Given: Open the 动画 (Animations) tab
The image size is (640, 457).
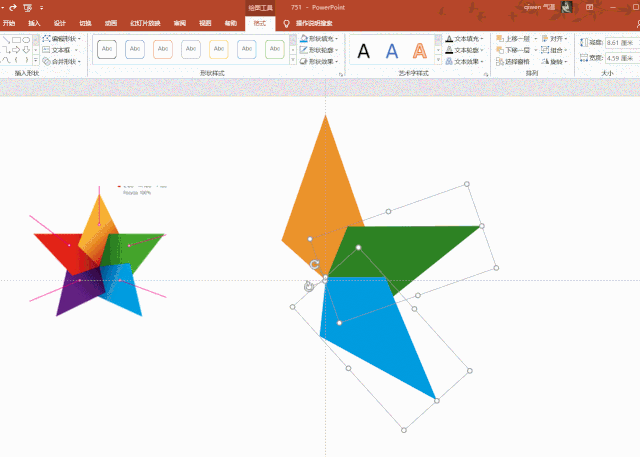Looking at the screenshot, I should 111,23.
